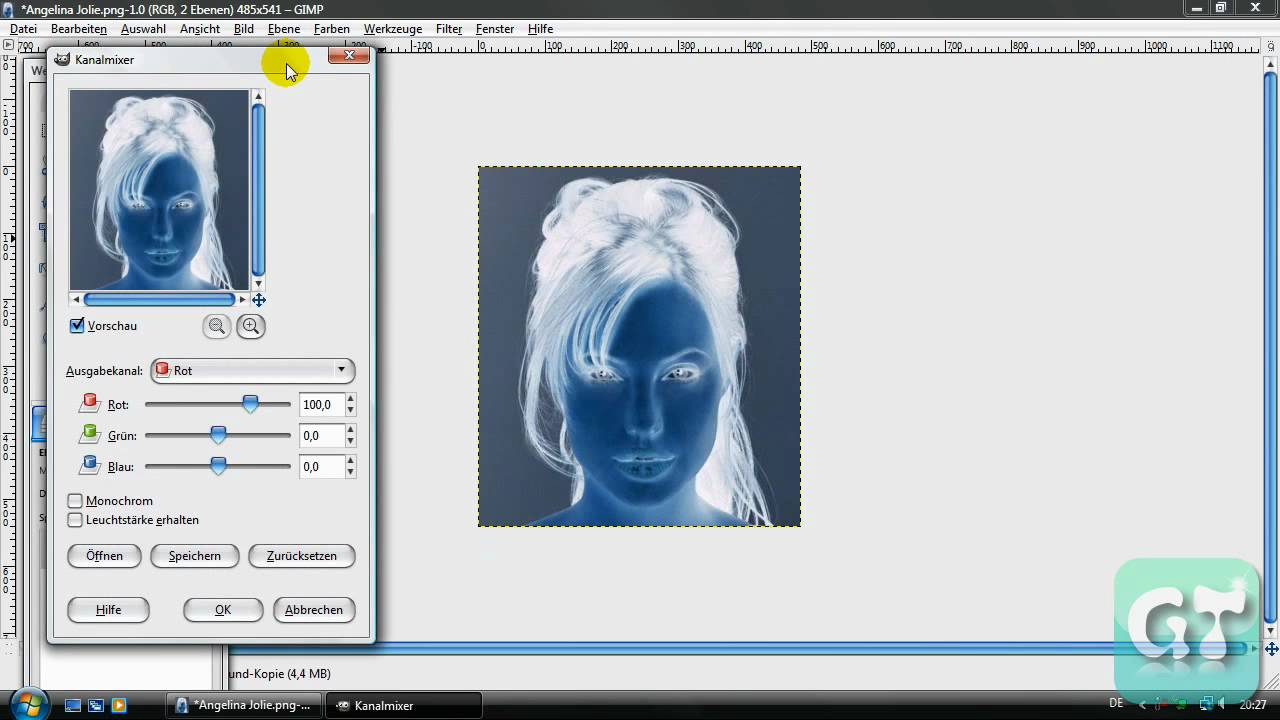Zoom in the Kanalmixer preview
This screenshot has height=720, width=1280.
pos(251,326)
